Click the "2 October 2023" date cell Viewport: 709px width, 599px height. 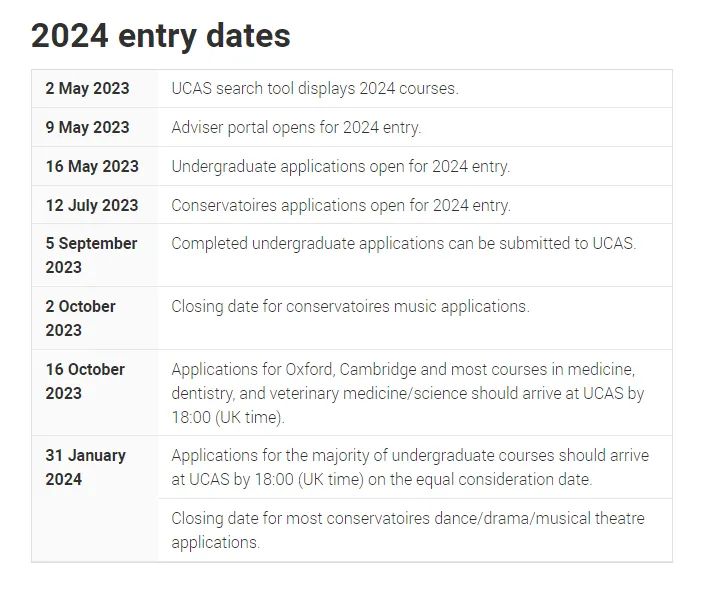pyautogui.click(x=81, y=318)
